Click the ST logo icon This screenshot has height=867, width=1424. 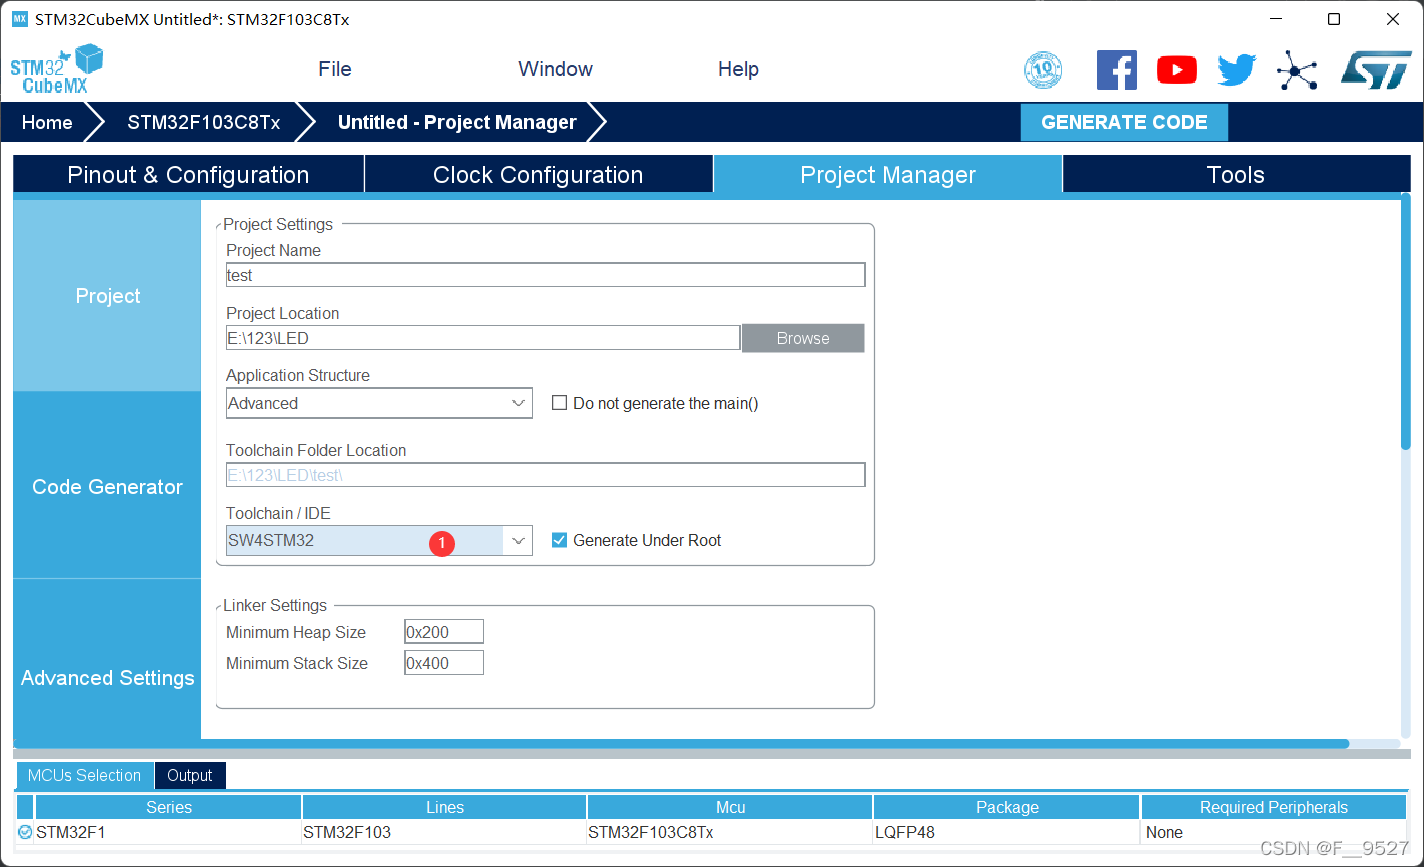pos(1375,70)
